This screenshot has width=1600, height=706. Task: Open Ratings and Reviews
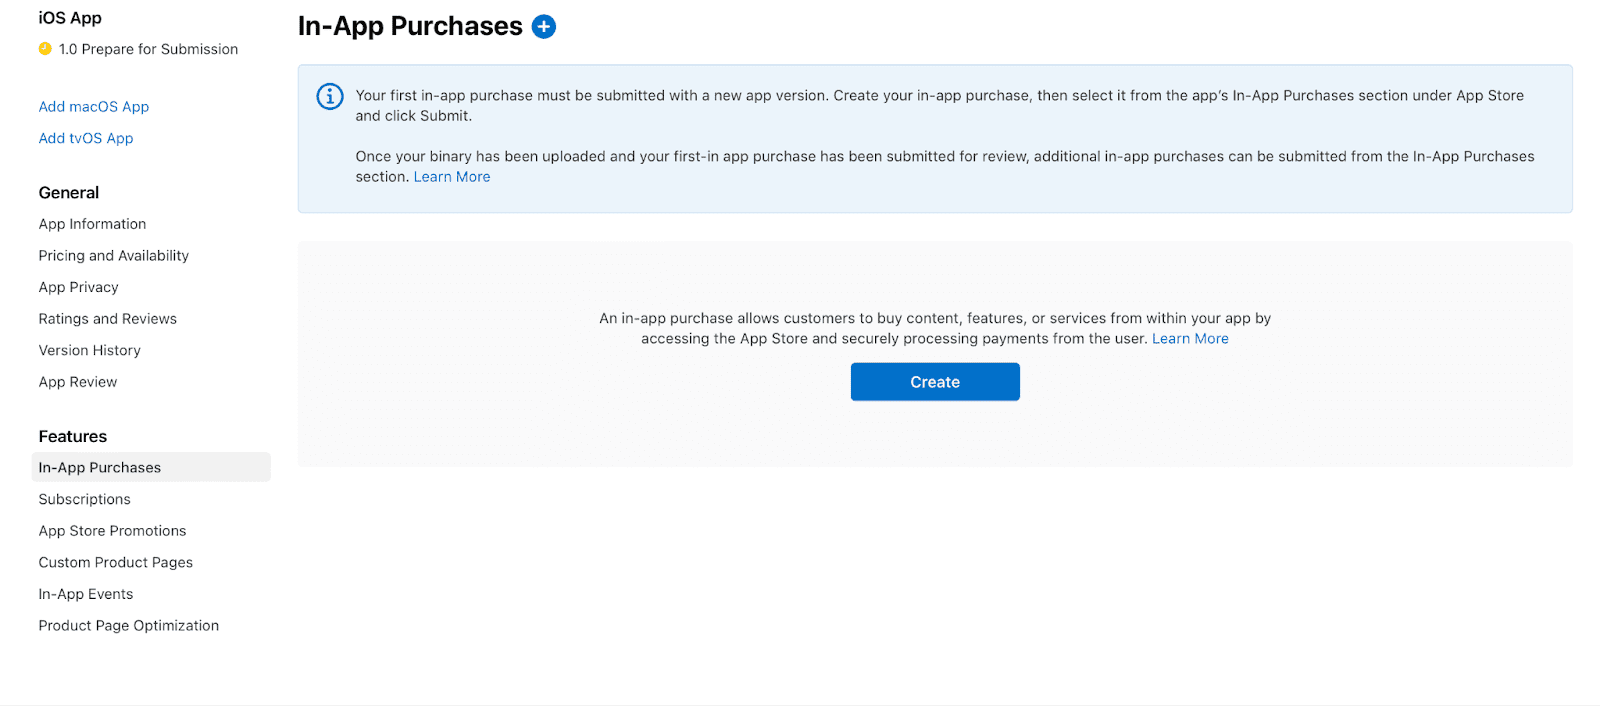[x=107, y=318]
